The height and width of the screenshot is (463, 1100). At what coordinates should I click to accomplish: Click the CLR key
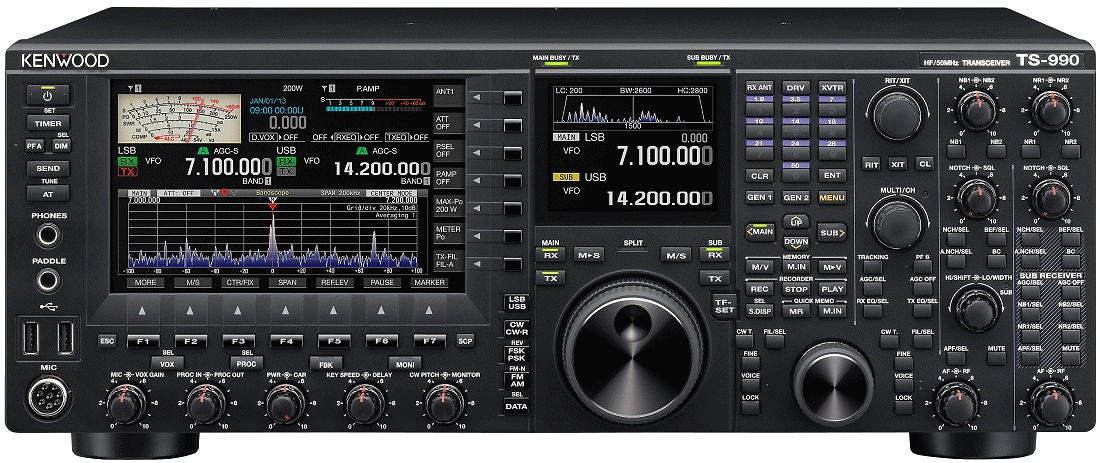(x=759, y=175)
